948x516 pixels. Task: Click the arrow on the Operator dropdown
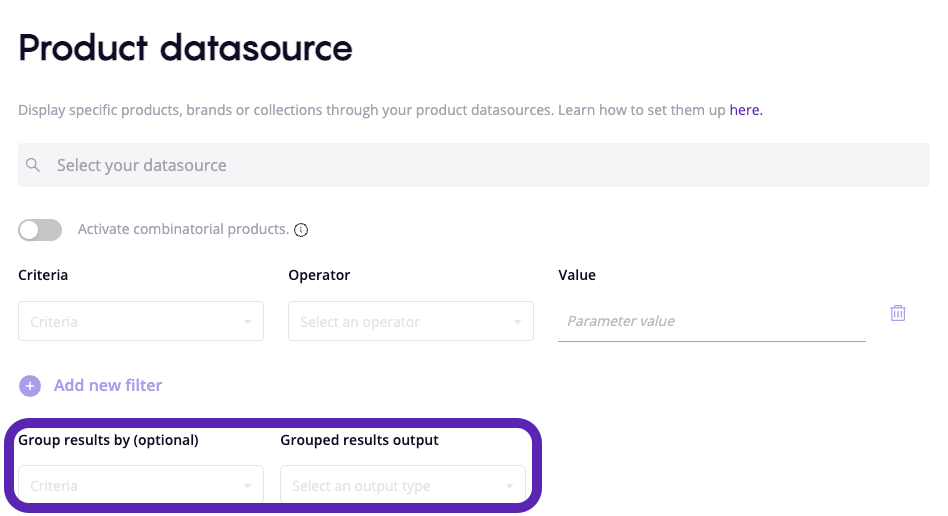click(x=517, y=322)
